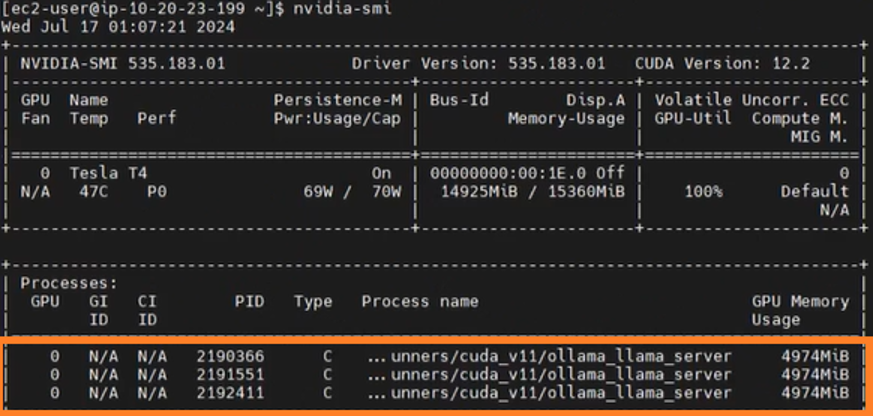Click PID 2191551 in the process list

pos(230,375)
